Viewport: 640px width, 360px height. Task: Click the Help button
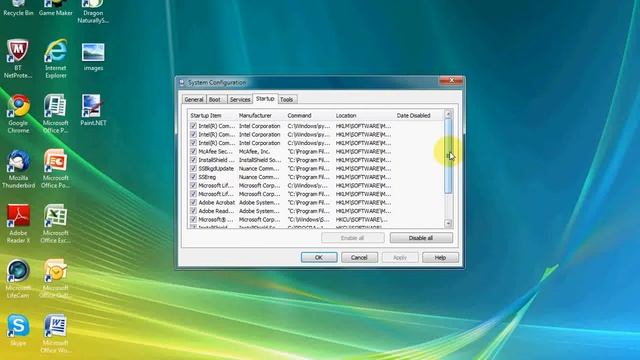[x=440, y=258]
